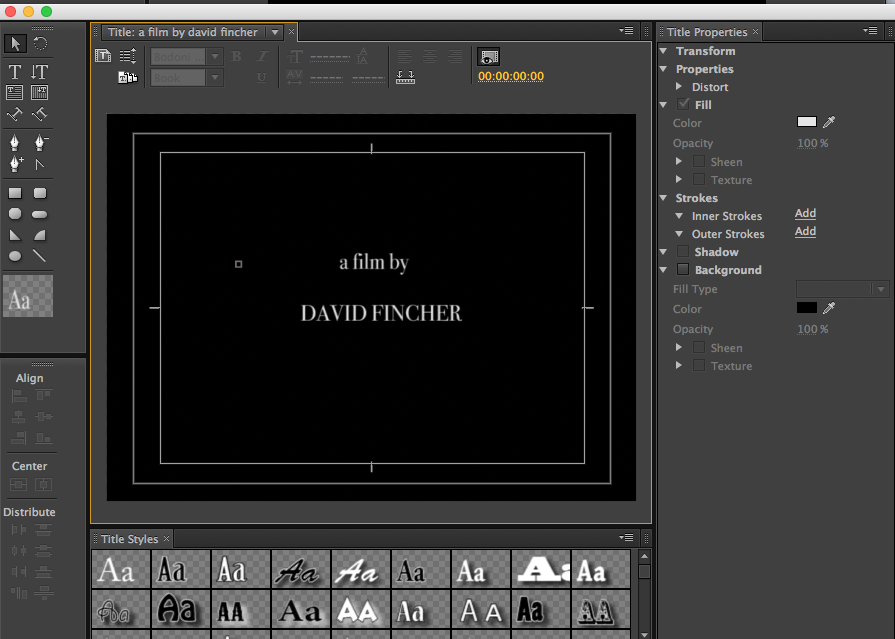
Task: Click the Tab Stops icon
Action: pyautogui.click(x=405, y=77)
